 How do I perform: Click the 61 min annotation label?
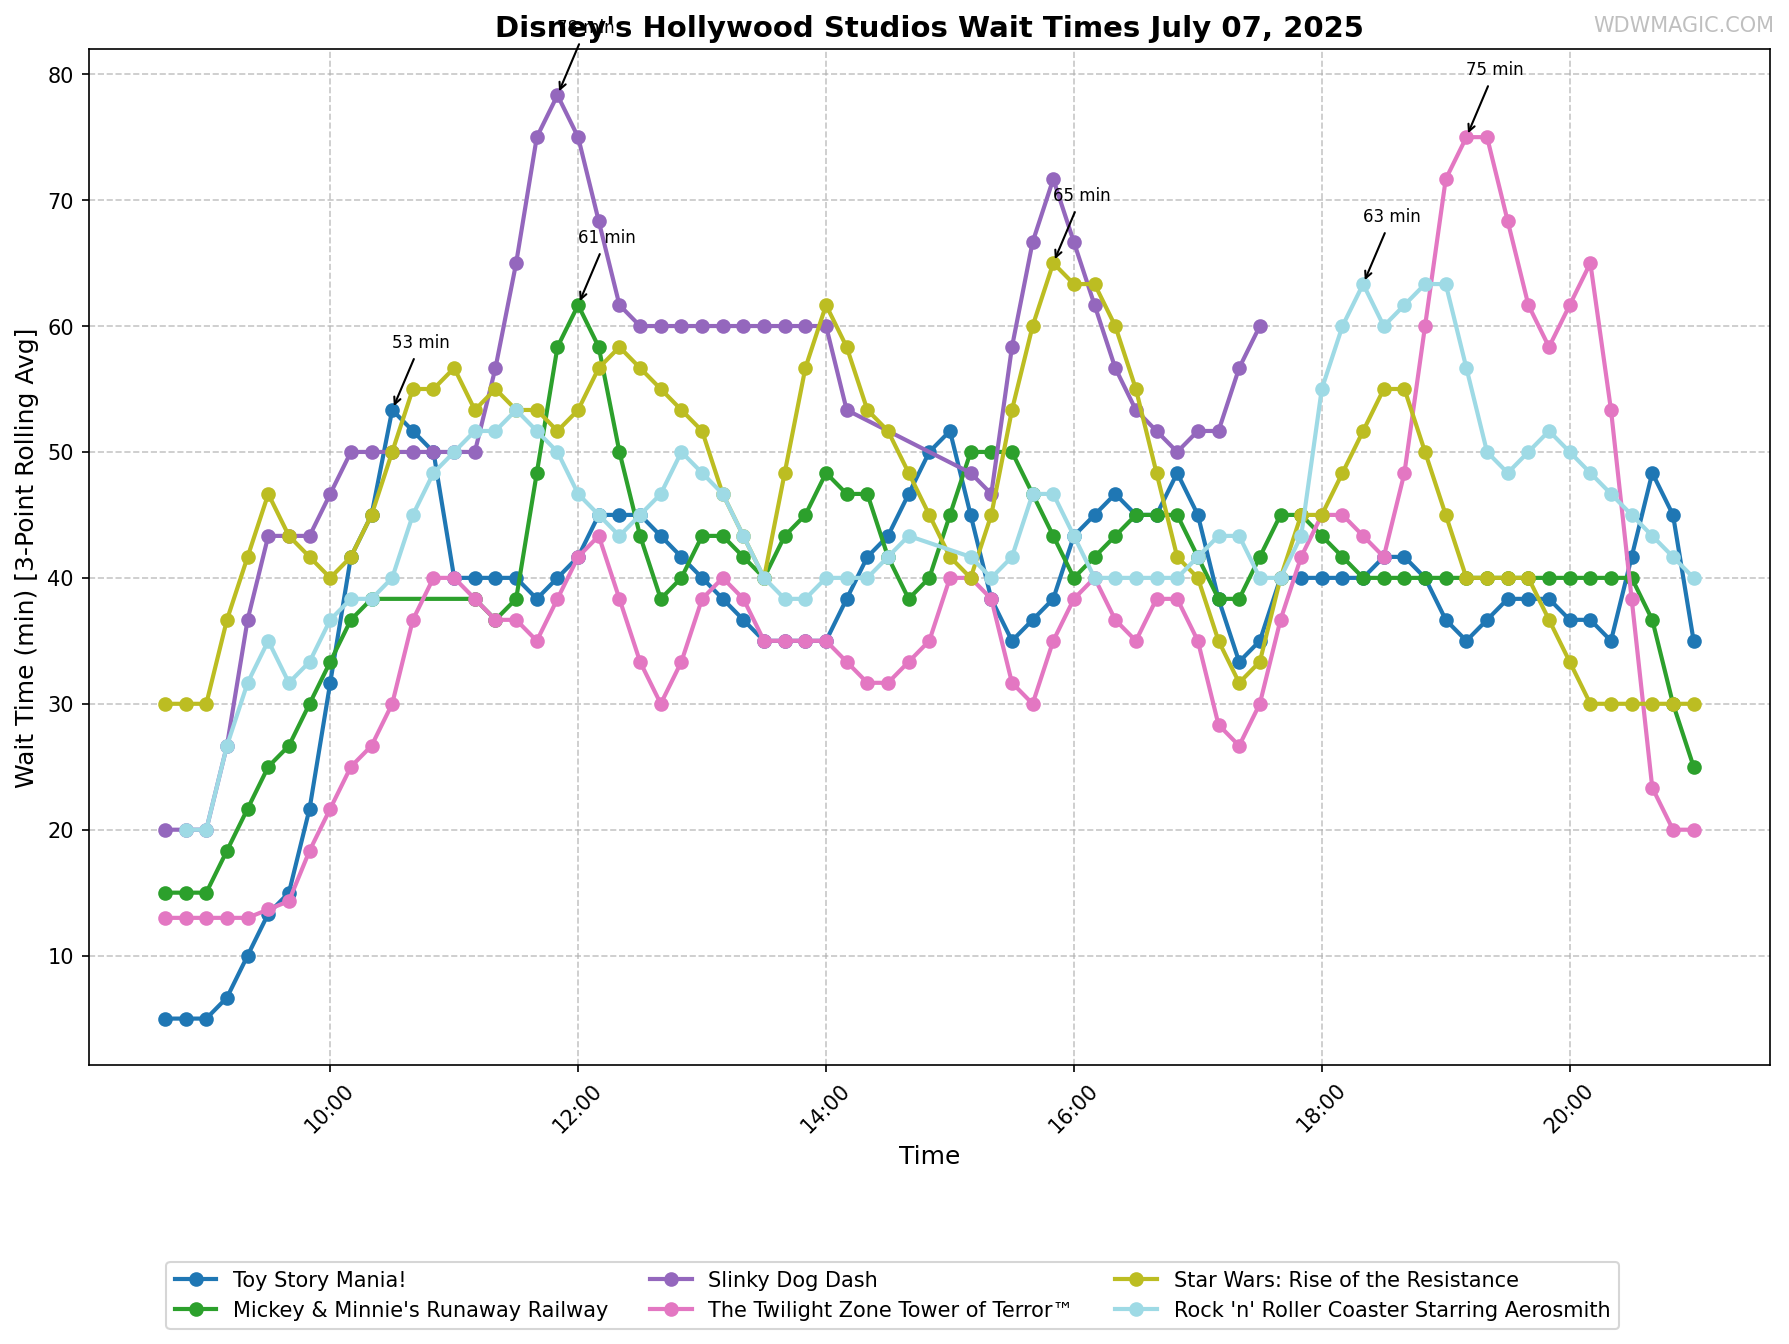pyautogui.click(x=607, y=237)
